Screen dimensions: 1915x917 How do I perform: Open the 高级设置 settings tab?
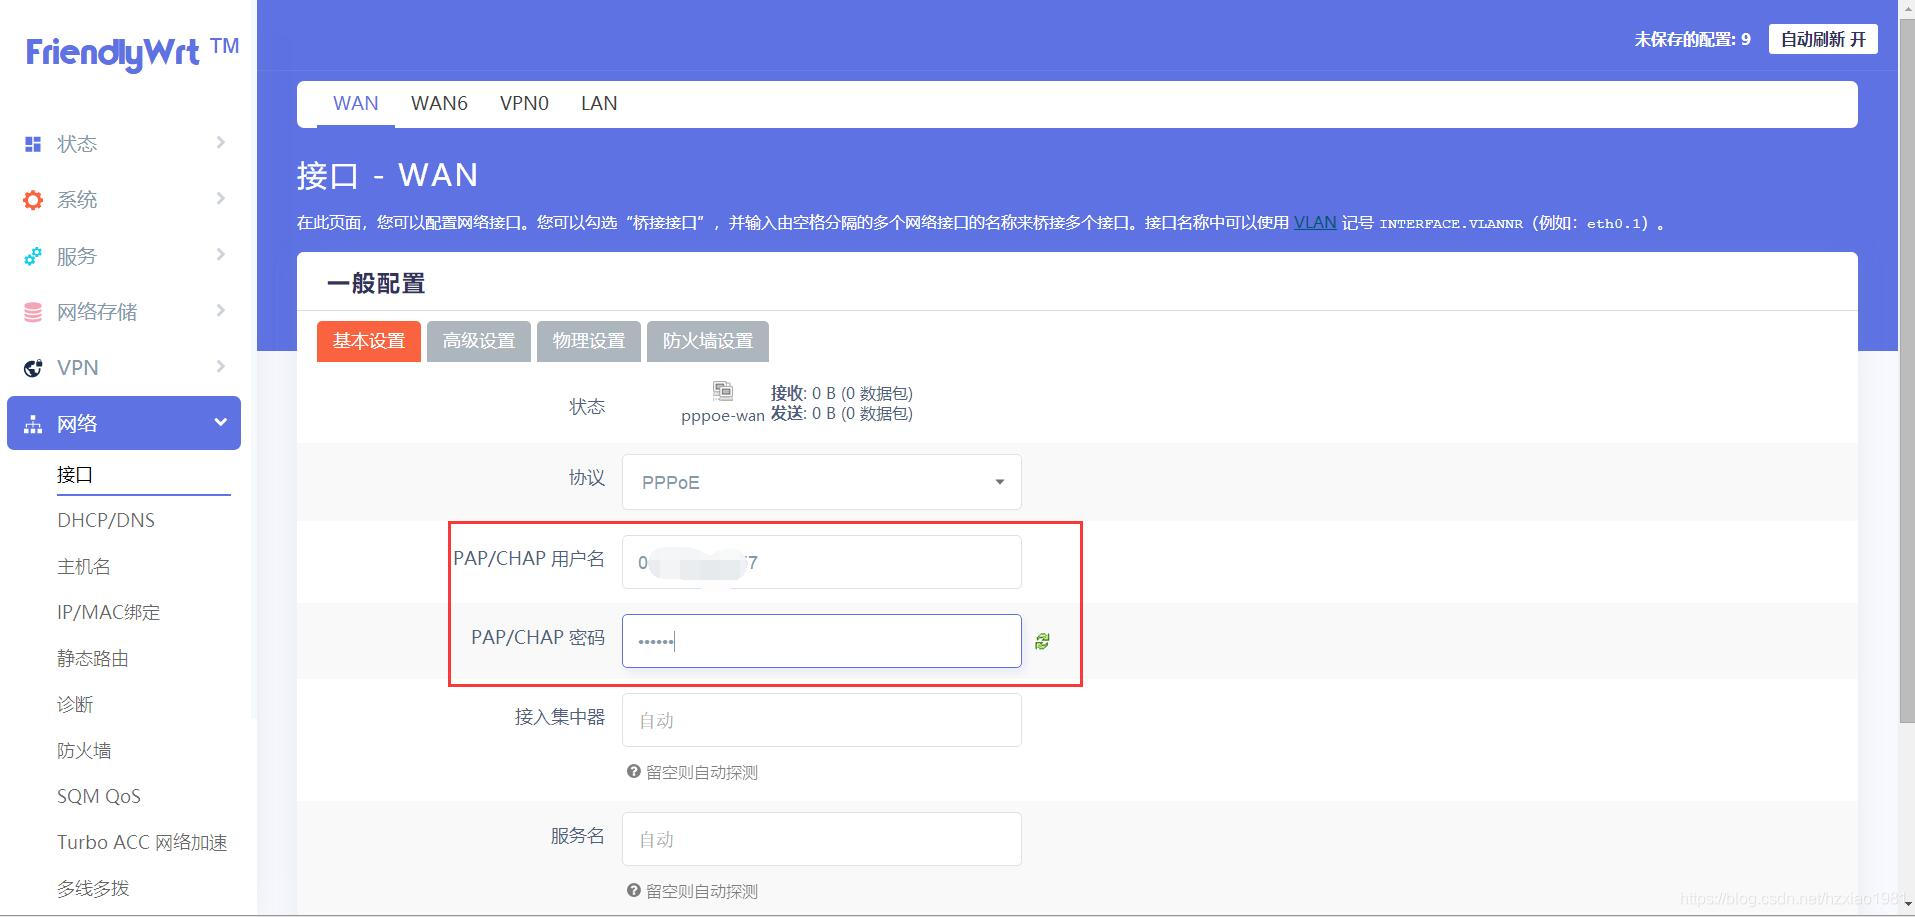point(478,341)
